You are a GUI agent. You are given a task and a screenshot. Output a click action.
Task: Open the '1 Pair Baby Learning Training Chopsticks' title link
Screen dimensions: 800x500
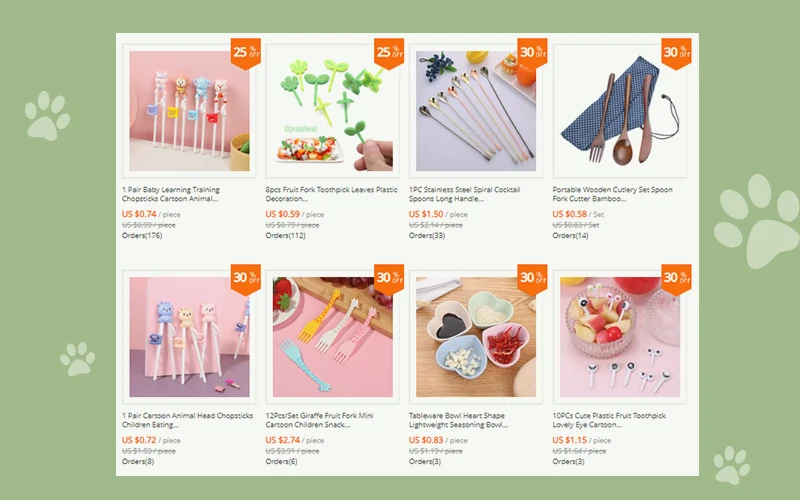coord(171,194)
